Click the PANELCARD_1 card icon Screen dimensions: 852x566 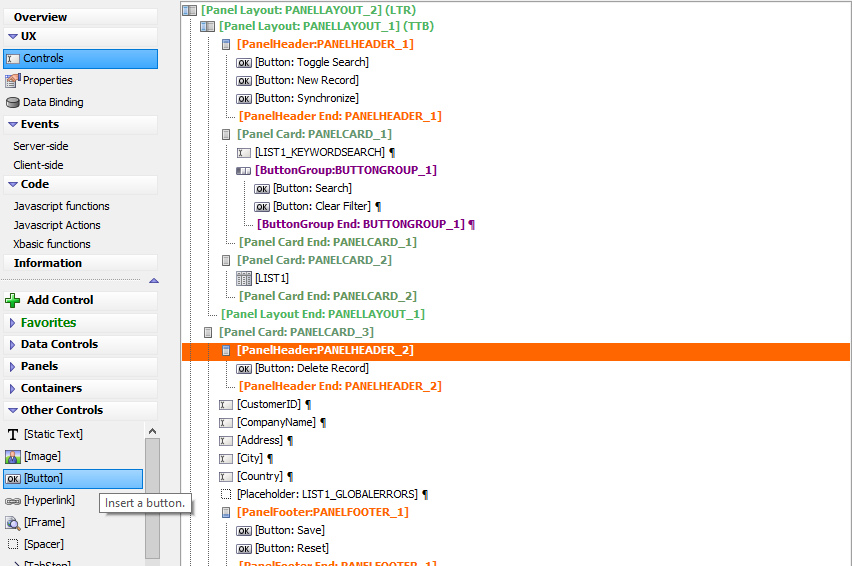[226, 135]
